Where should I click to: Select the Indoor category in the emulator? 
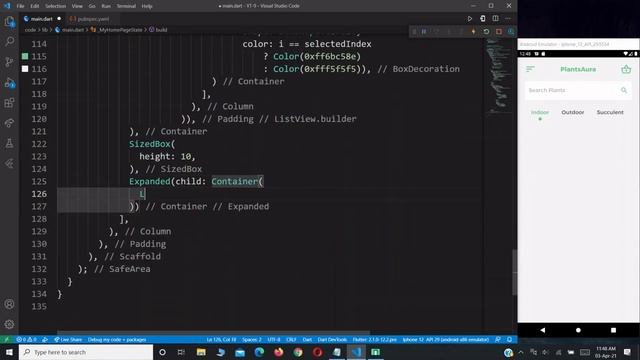pos(540,112)
